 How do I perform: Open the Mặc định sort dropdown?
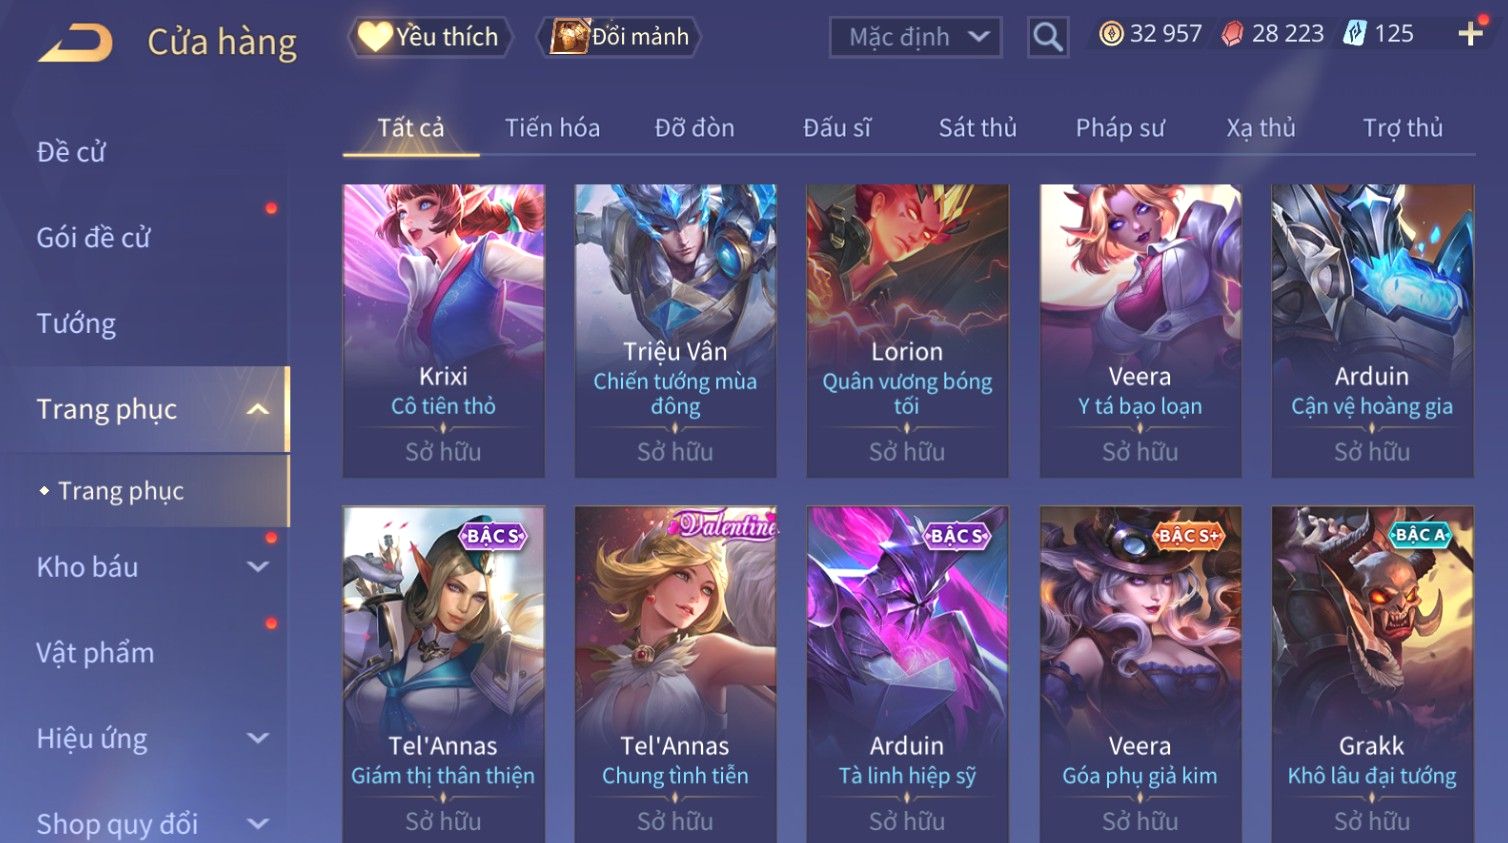coord(915,37)
